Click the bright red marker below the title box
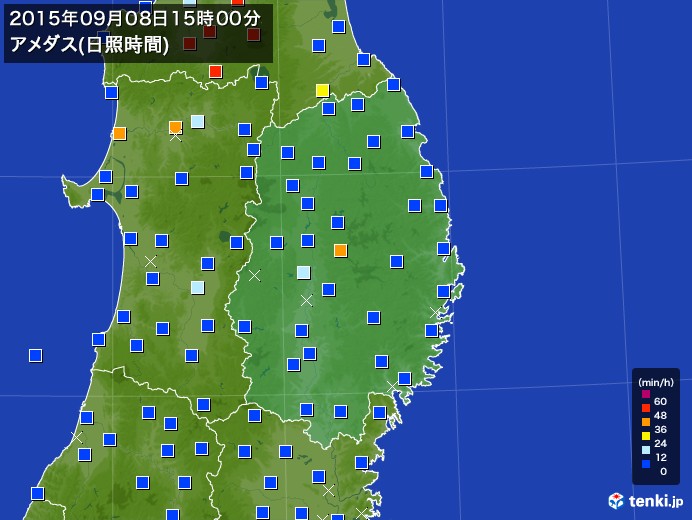Screen dimensions: 692x520 coord(215,71)
